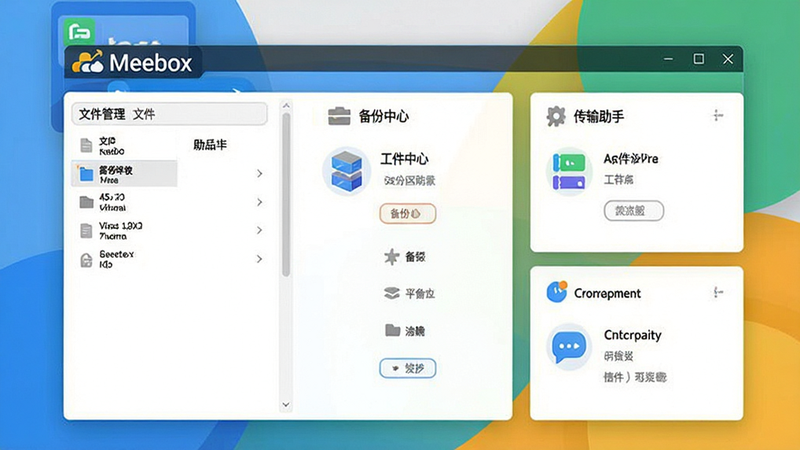Open the blue server cube icon for 工件中心

(346, 171)
